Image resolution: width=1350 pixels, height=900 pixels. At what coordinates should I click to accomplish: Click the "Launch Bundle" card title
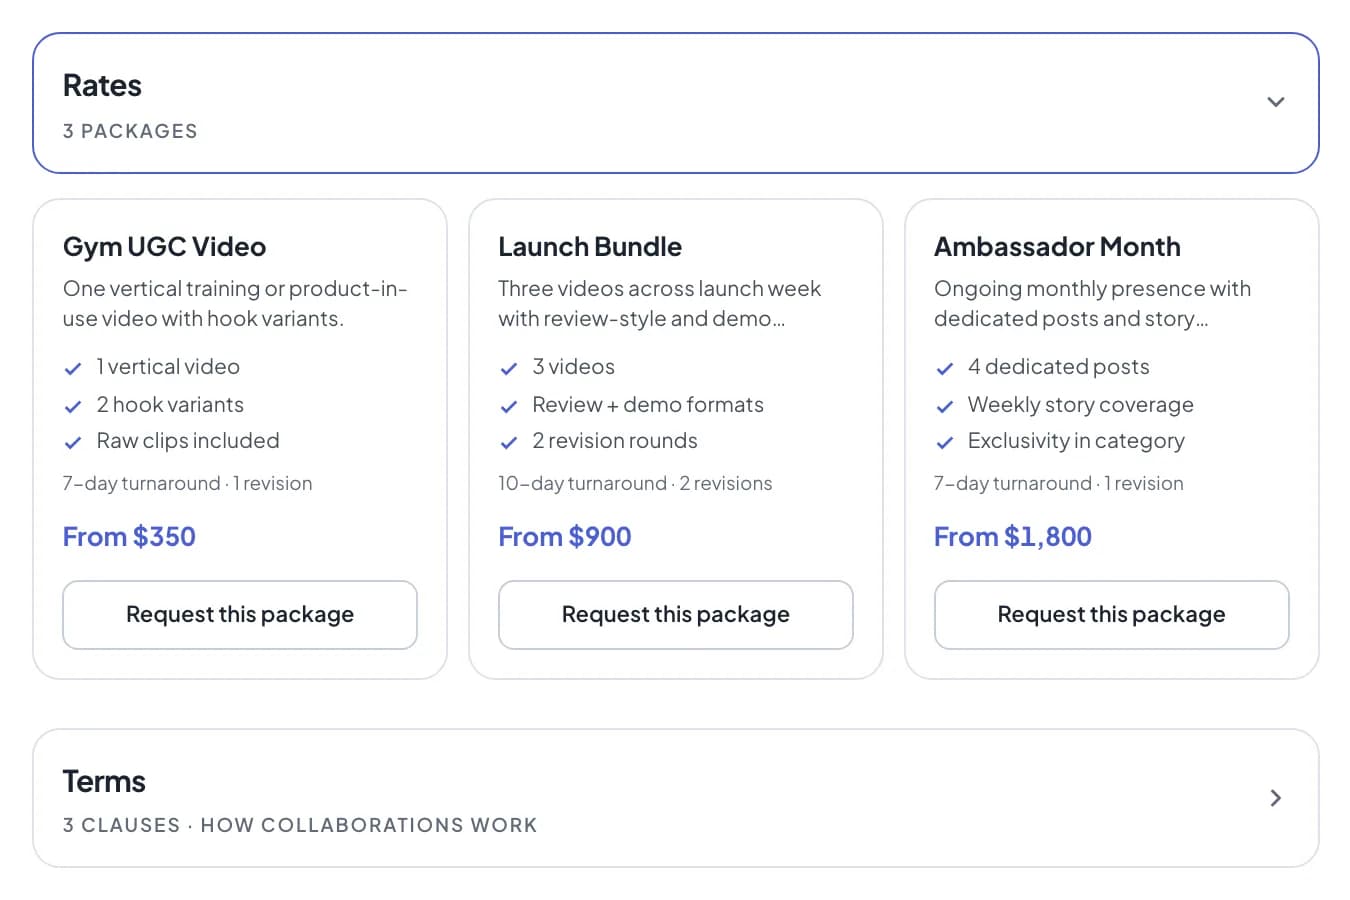tap(590, 247)
